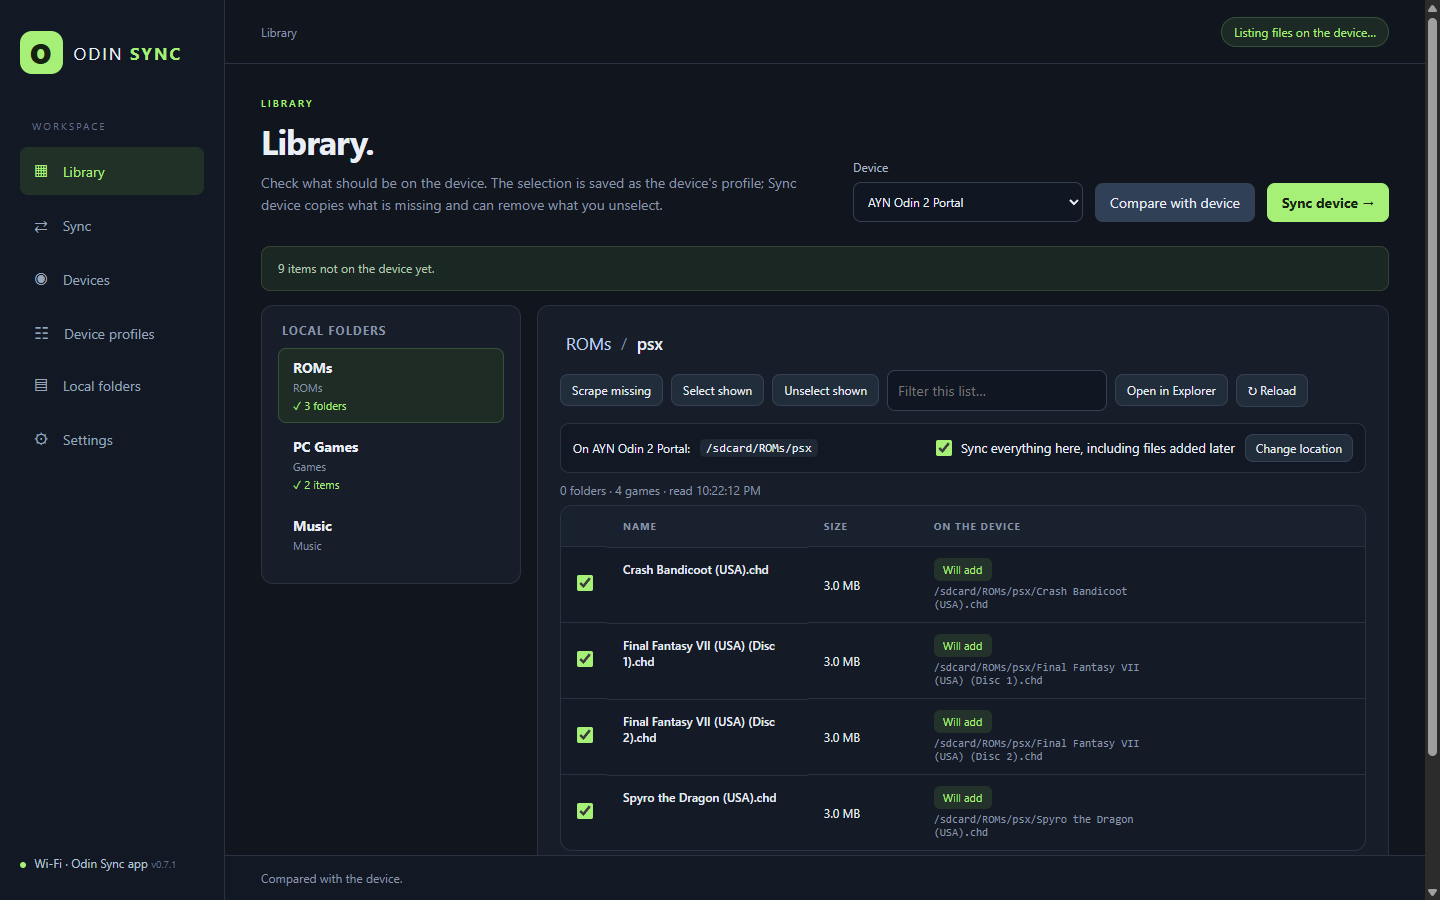This screenshot has width=1440, height=900.
Task: Uncheck Final Fantasy VII Disc 2 checkbox
Action: (585, 735)
